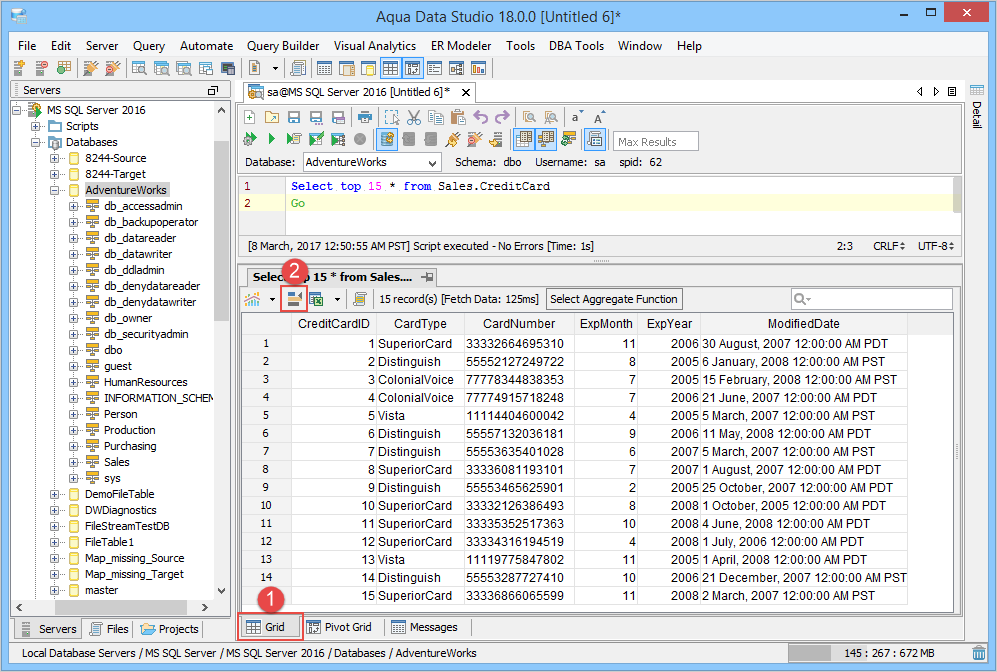
Task: Click the green Execute query play icon
Action: point(272,139)
